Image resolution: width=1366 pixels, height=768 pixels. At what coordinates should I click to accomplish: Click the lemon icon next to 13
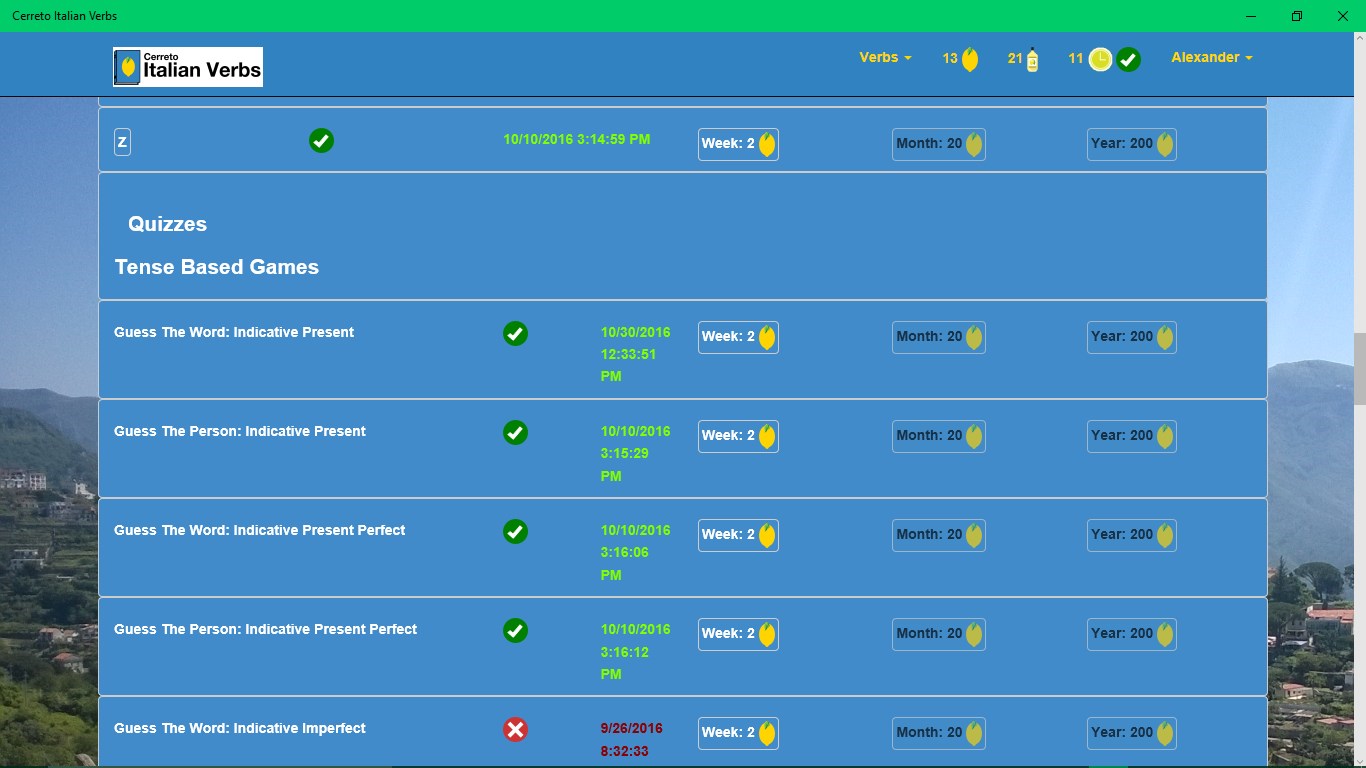click(970, 60)
